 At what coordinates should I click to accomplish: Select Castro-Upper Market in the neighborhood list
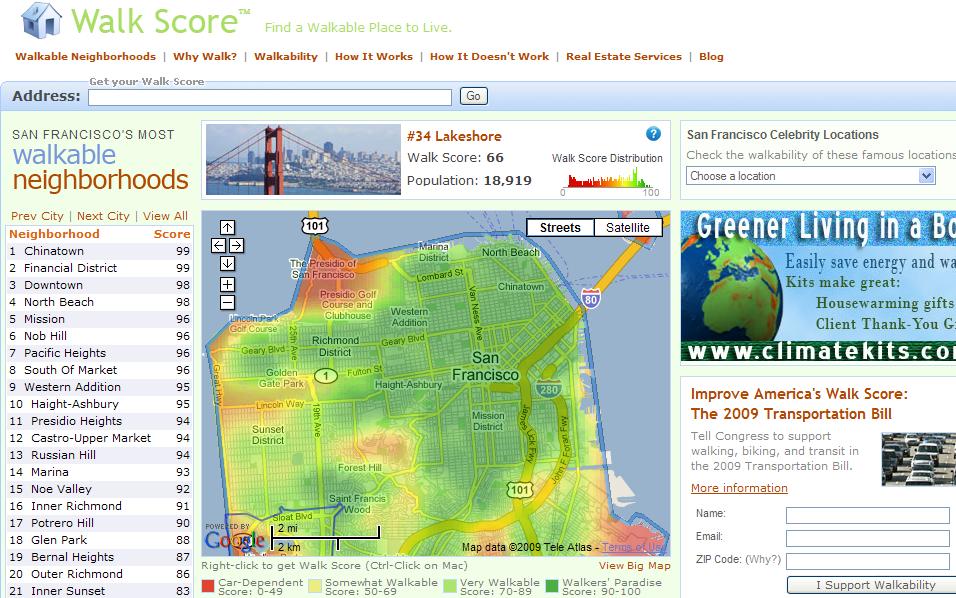[99, 438]
